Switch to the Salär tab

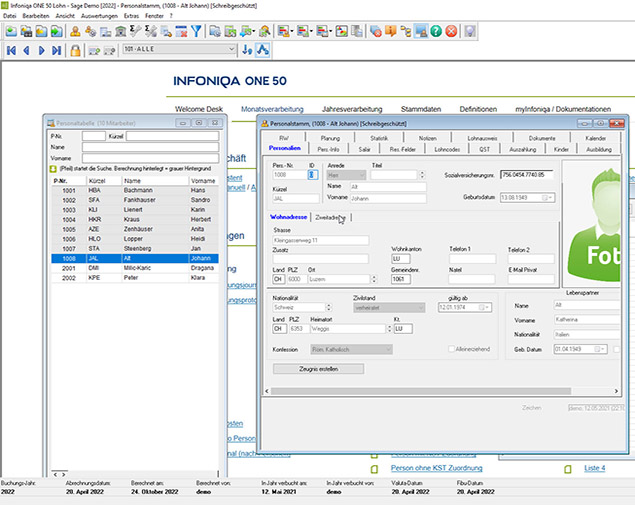coord(364,149)
